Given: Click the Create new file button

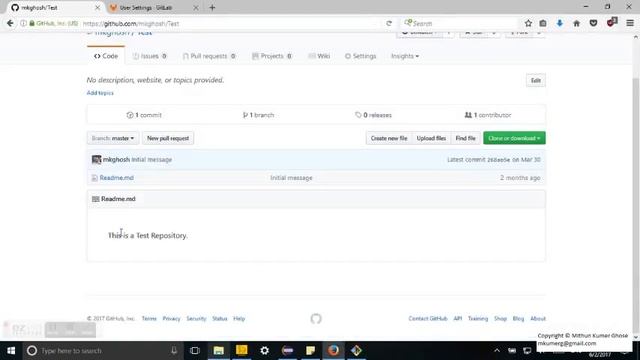Looking at the screenshot, I should [x=389, y=138].
